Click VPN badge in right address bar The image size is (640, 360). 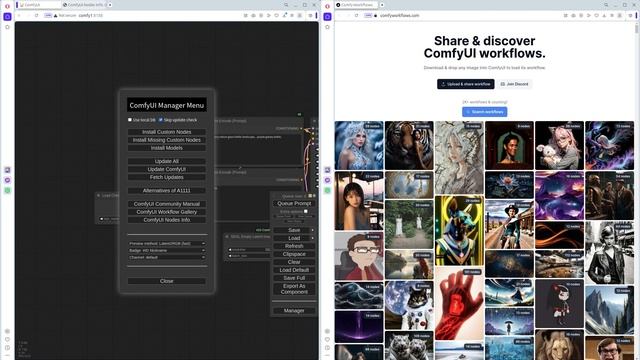[x=368, y=16]
